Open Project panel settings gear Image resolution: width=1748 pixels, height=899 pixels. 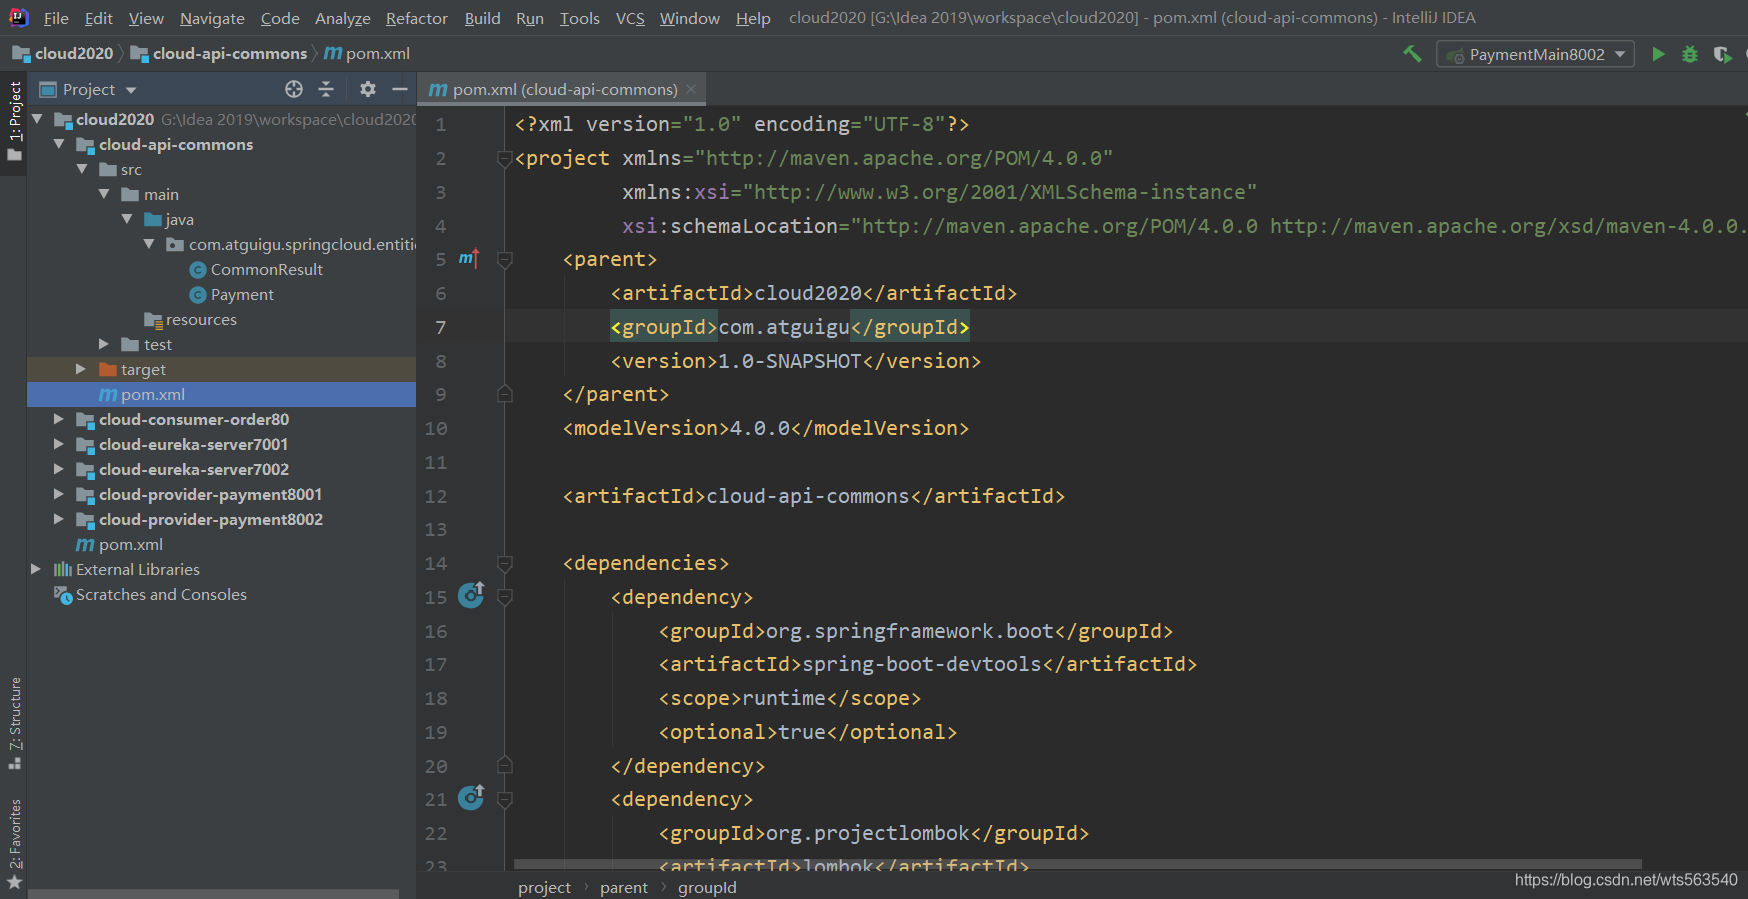click(368, 89)
